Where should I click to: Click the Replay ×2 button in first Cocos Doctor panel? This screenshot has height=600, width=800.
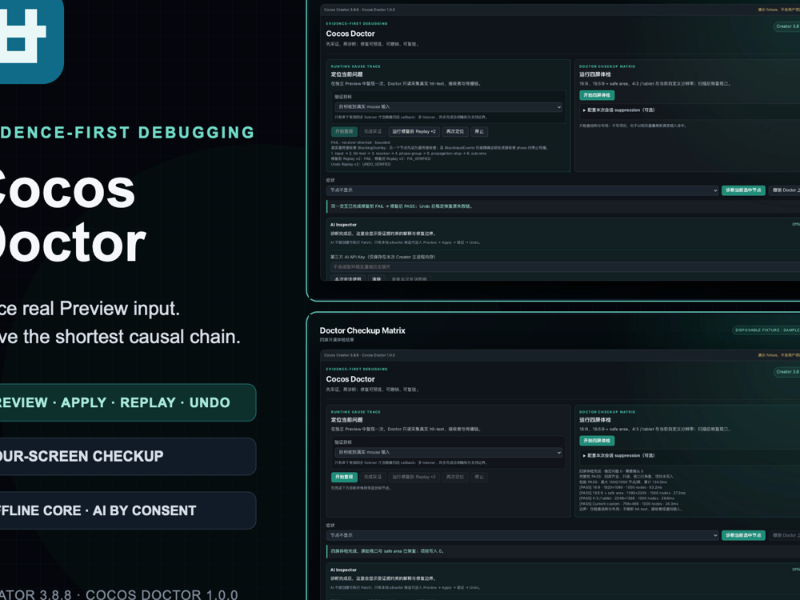click(414, 132)
